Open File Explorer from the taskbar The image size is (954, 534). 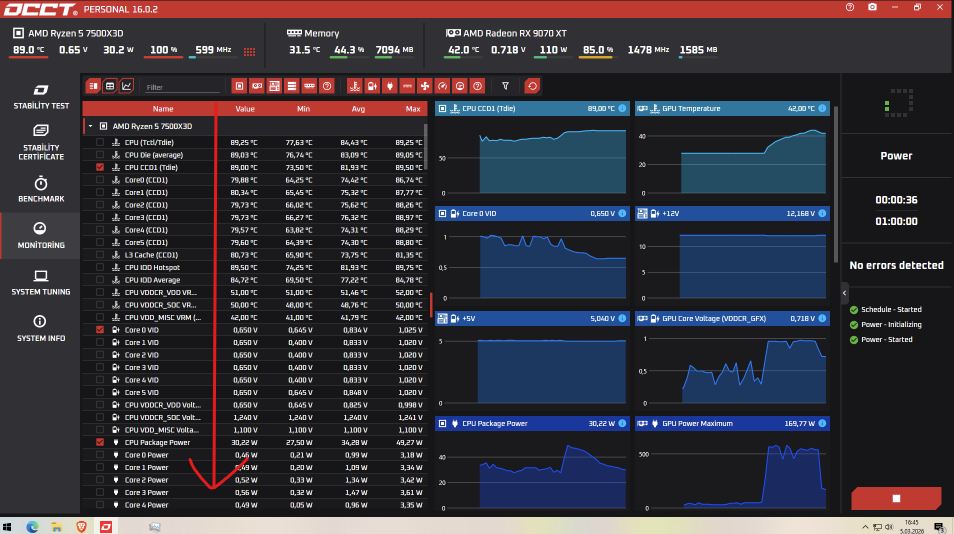tap(57, 527)
